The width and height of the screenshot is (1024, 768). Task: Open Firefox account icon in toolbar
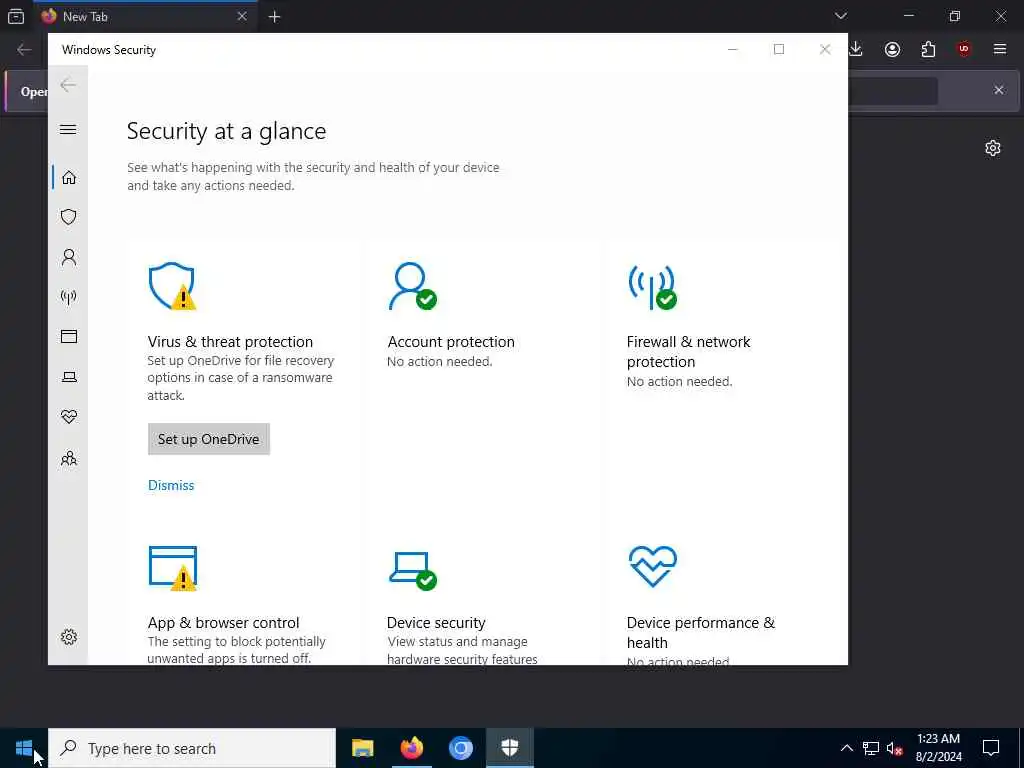coord(892,49)
